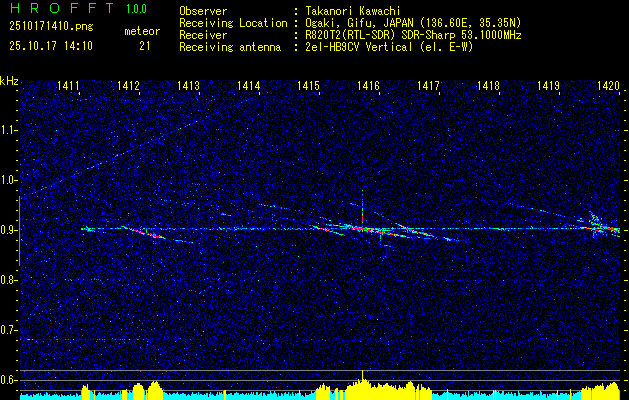Select the 1420 time marker
Viewport: 629px width, 400px height.
(609, 85)
